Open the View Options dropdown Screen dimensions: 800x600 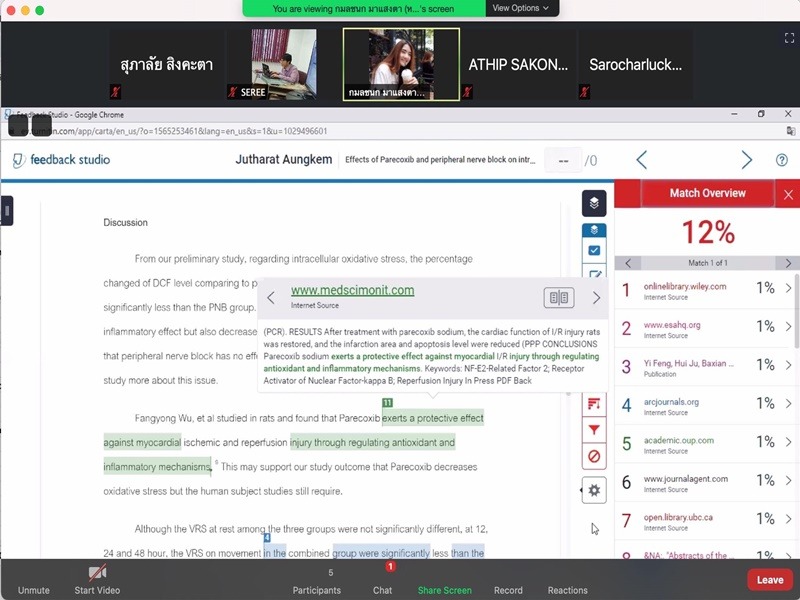click(x=521, y=8)
